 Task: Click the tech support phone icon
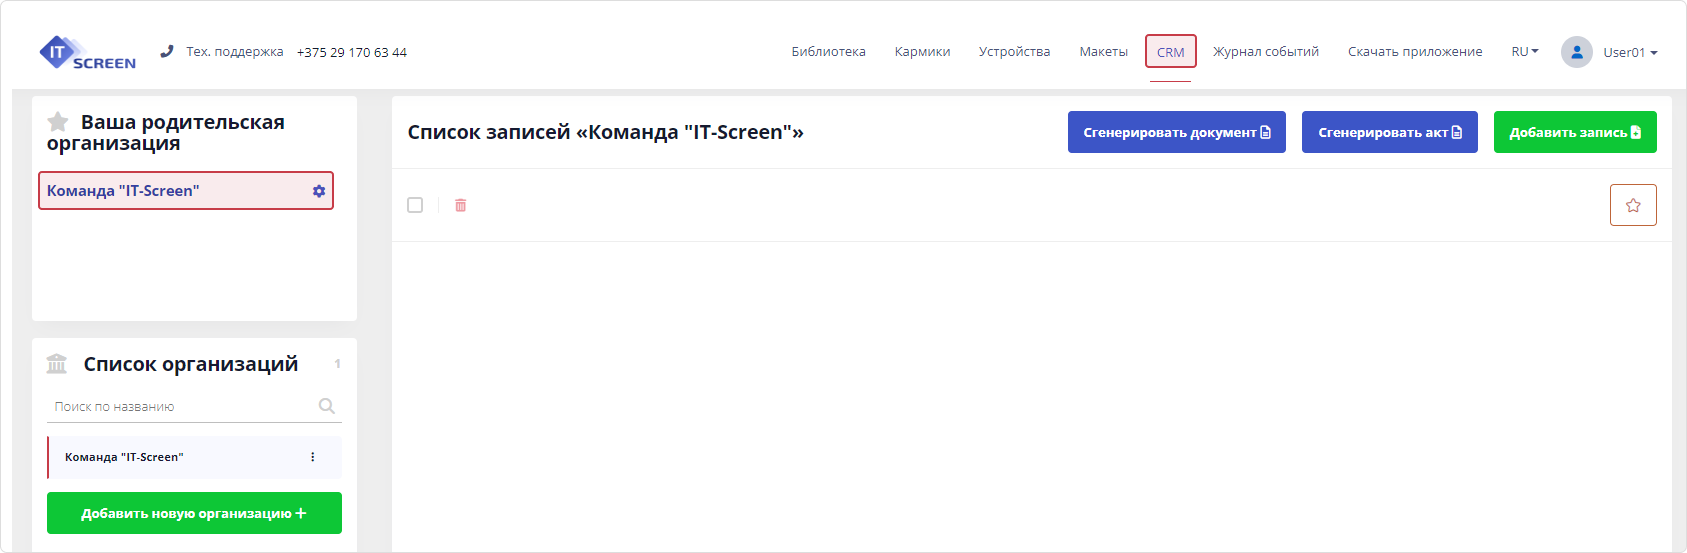coord(167,51)
